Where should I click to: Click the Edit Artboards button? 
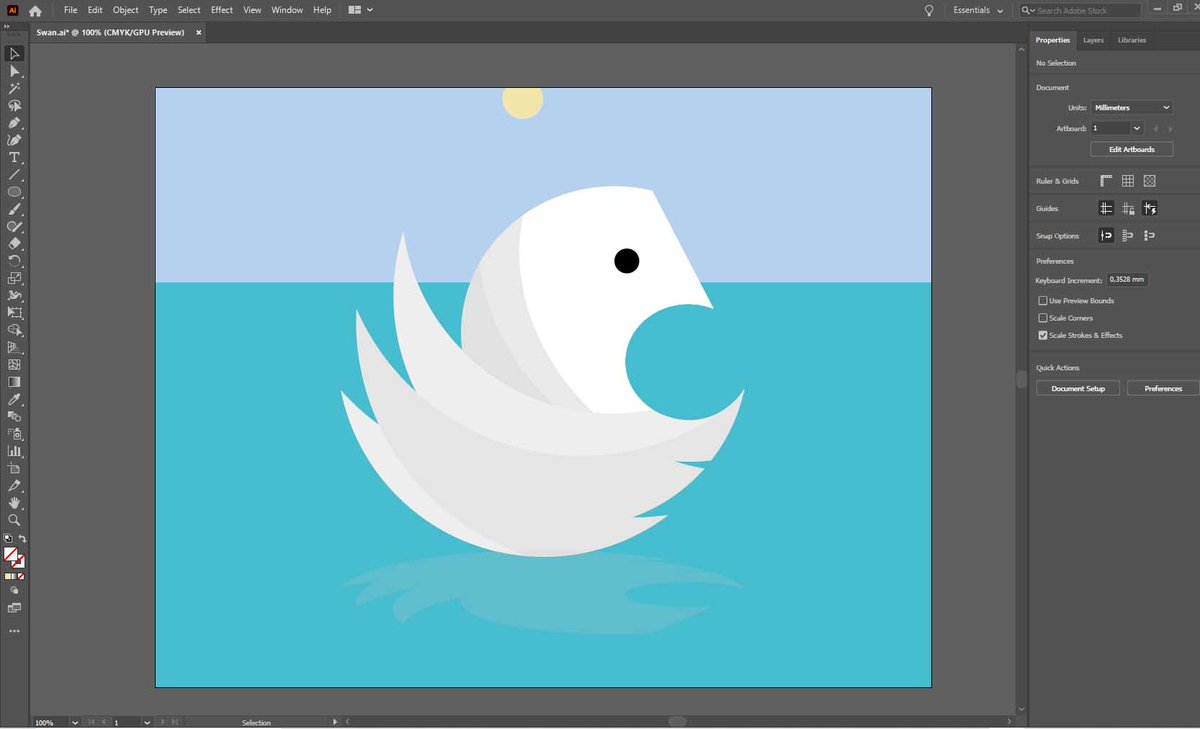pos(1131,149)
